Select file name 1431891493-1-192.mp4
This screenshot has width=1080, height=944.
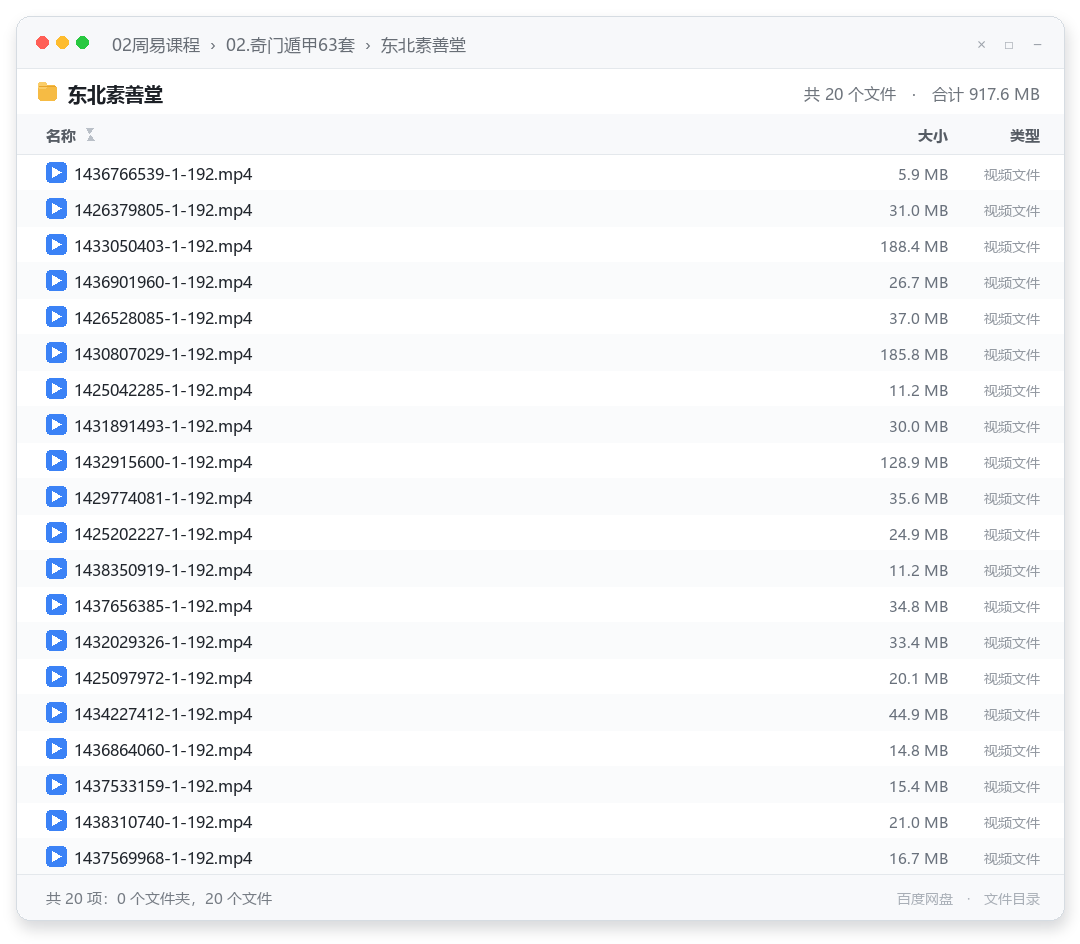[163, 426]
